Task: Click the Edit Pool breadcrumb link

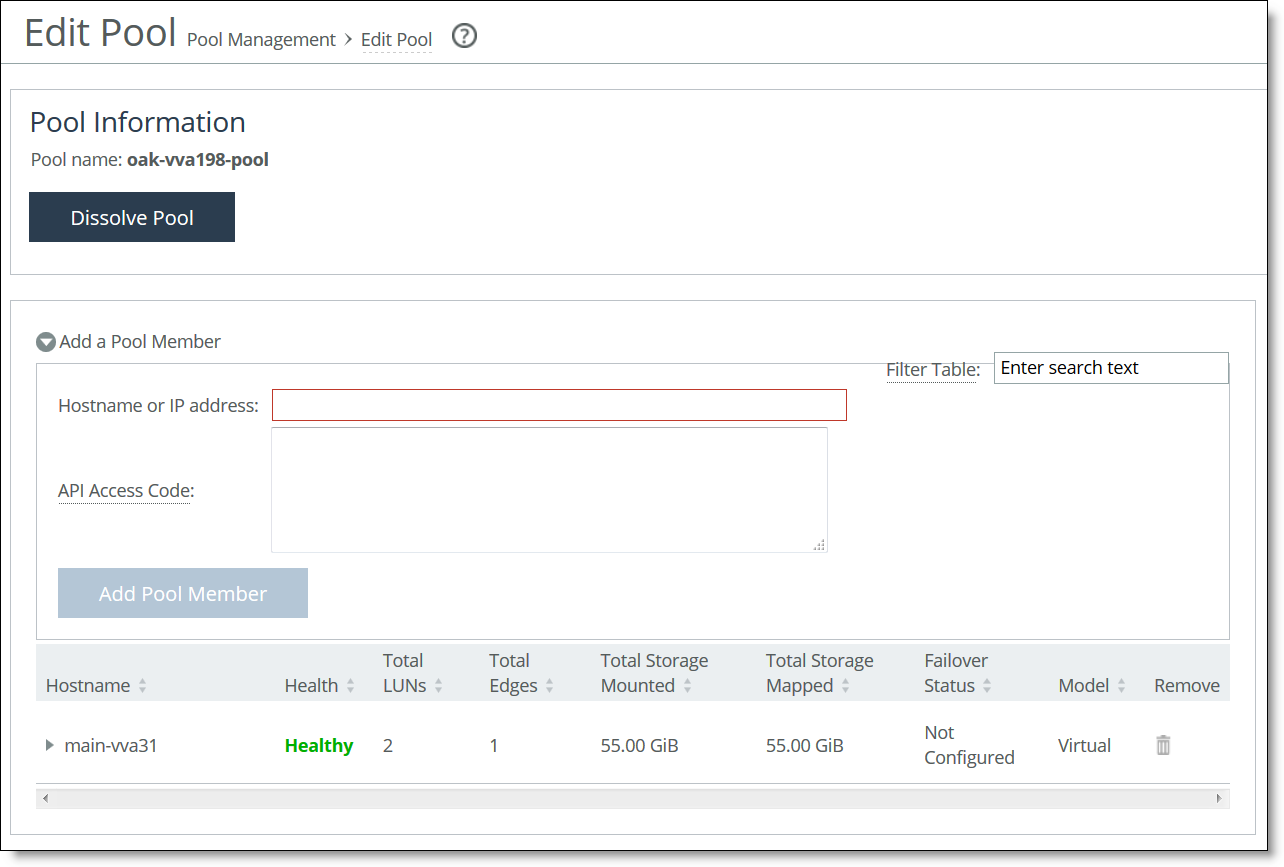Action: point(396,39)
